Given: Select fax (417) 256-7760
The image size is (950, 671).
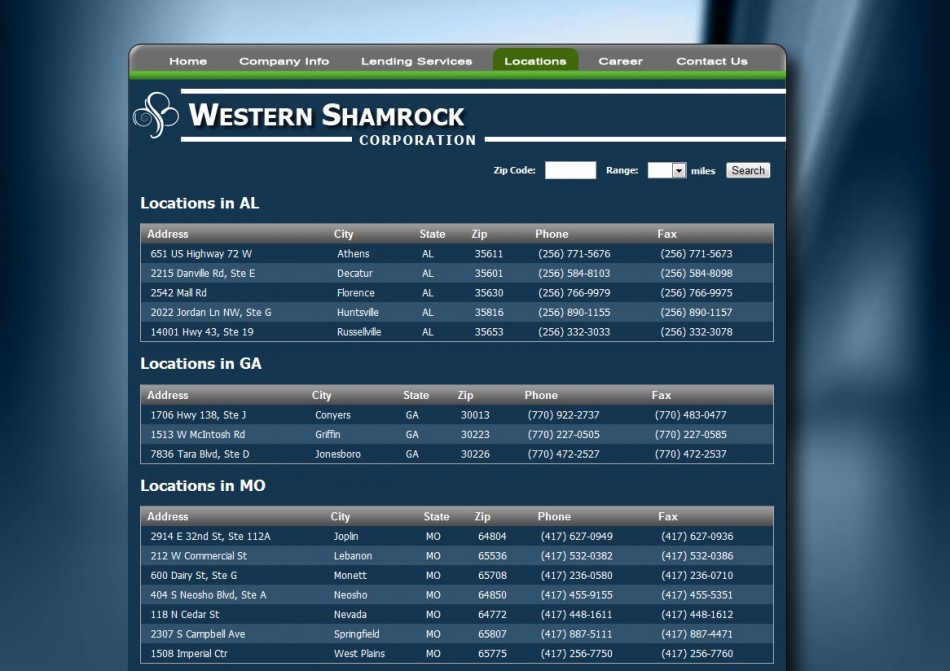Looking at the screenshot, I should (697, 653).
